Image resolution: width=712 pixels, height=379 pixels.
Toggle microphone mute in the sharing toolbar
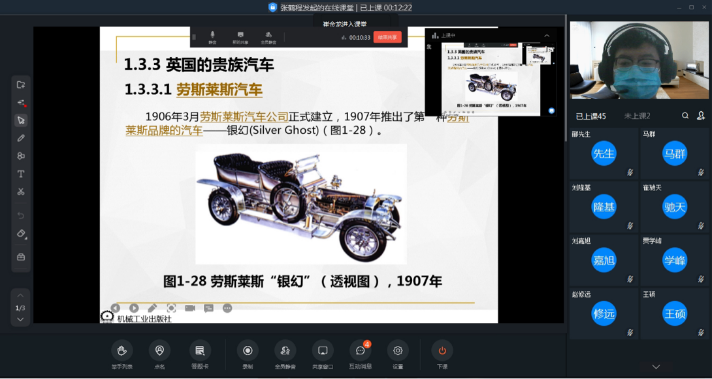point(212,37)
